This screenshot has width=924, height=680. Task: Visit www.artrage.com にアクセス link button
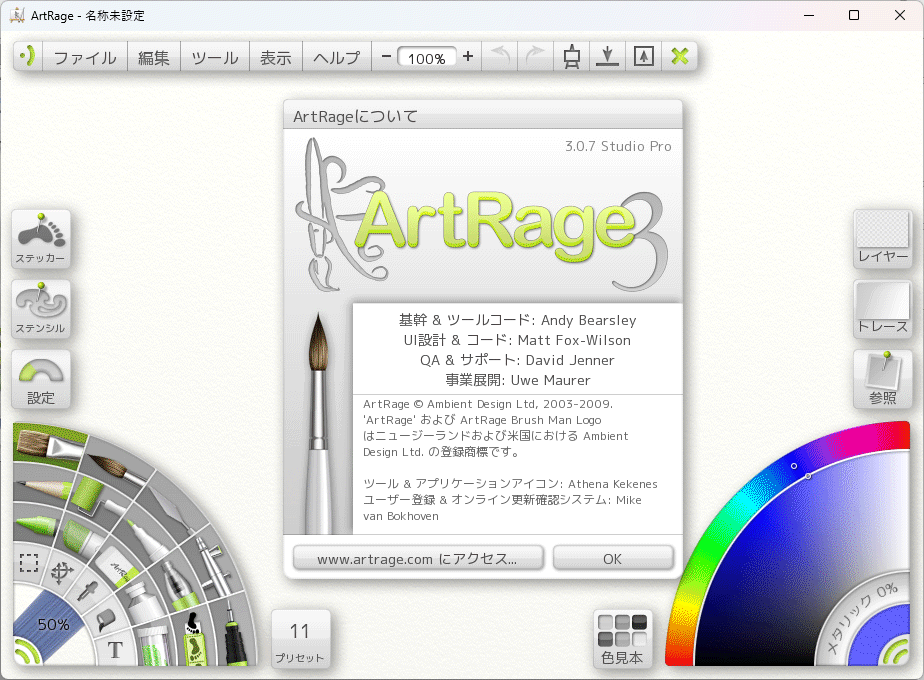pyautogui.click(x=417, y=559)
